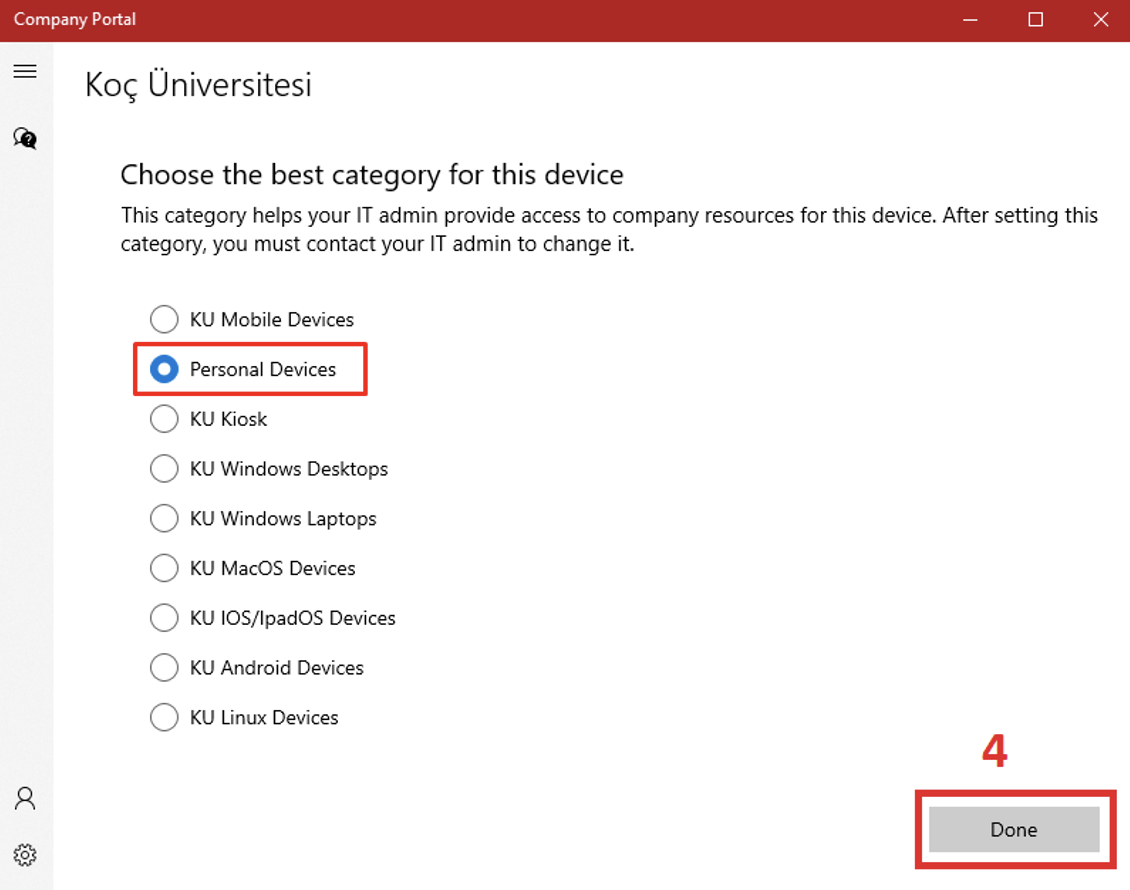This screenshot has width=1130, height=890.
Task: Minimize the Company Portal window
Action: pyautogui.click(x=969, y=18)
